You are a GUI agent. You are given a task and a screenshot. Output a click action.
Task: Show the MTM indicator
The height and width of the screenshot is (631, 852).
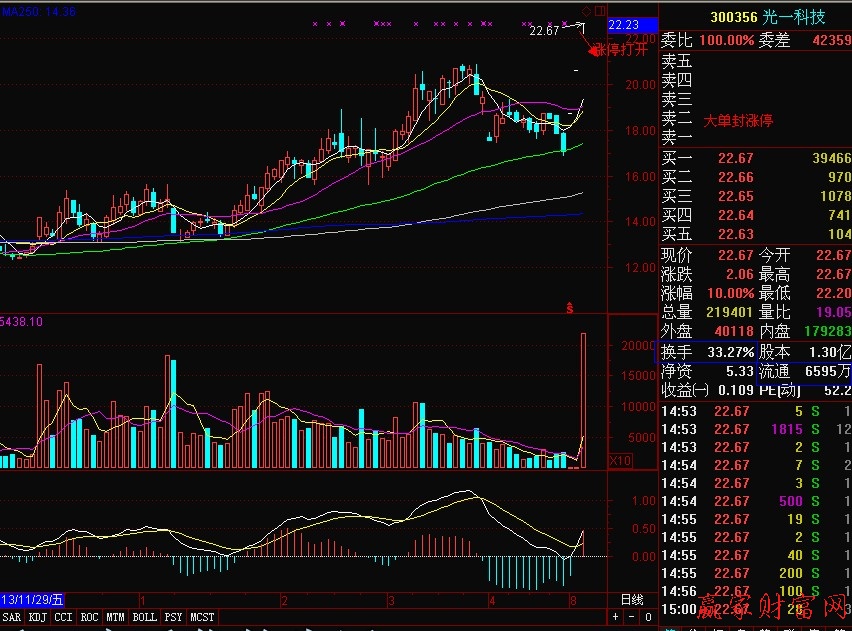coord(116,618)
